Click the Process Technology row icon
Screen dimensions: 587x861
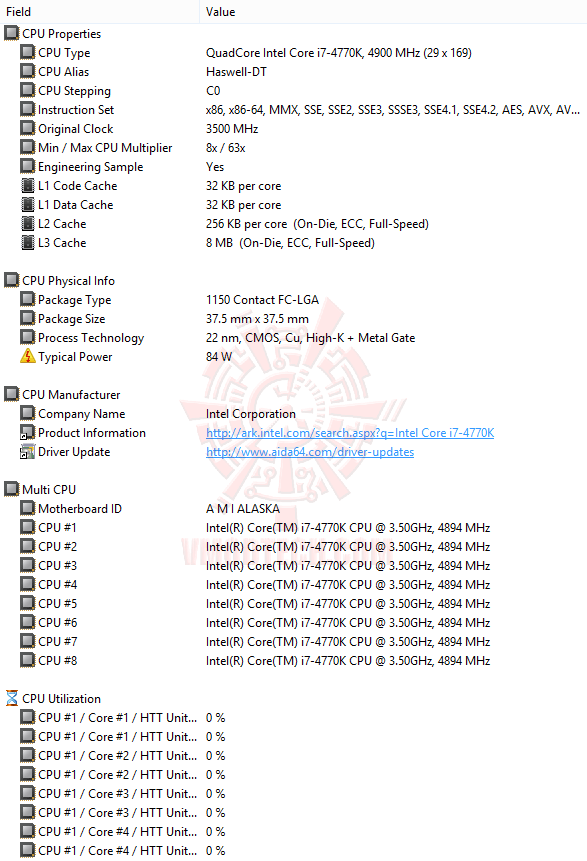point(27,338)
